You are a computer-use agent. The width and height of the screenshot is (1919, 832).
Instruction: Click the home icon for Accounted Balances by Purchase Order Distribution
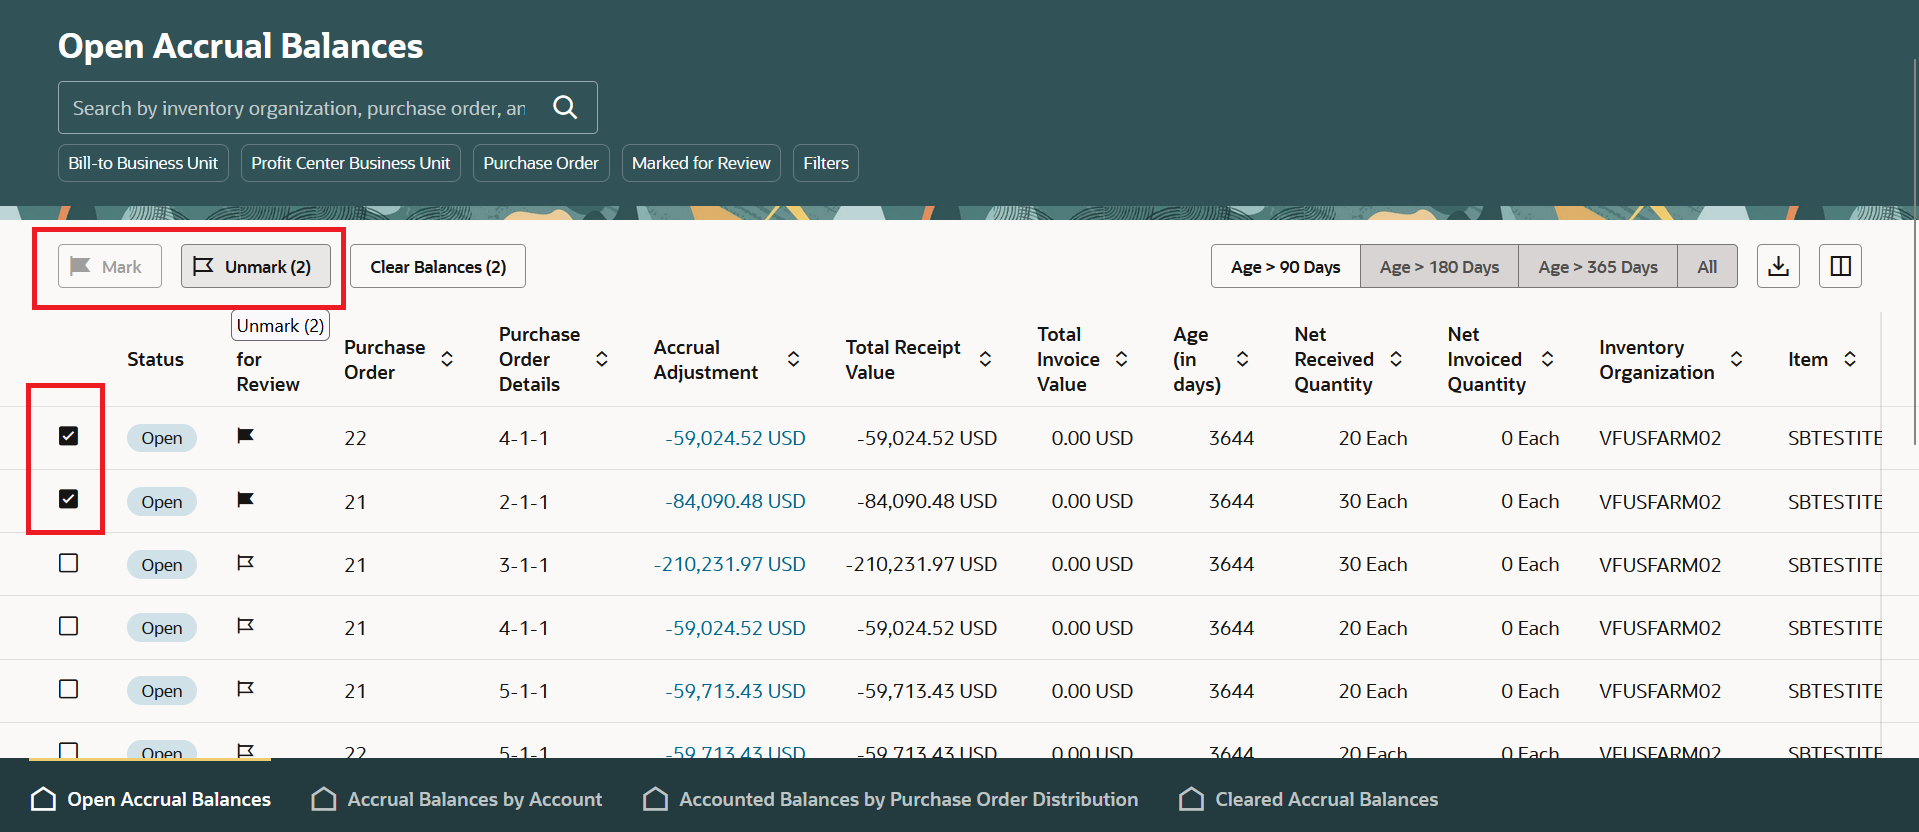[x=656, y=798]
